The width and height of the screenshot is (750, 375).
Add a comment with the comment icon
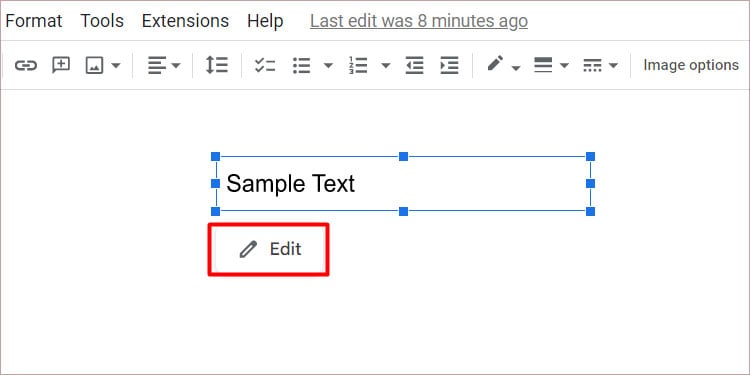tap(61, 65)
